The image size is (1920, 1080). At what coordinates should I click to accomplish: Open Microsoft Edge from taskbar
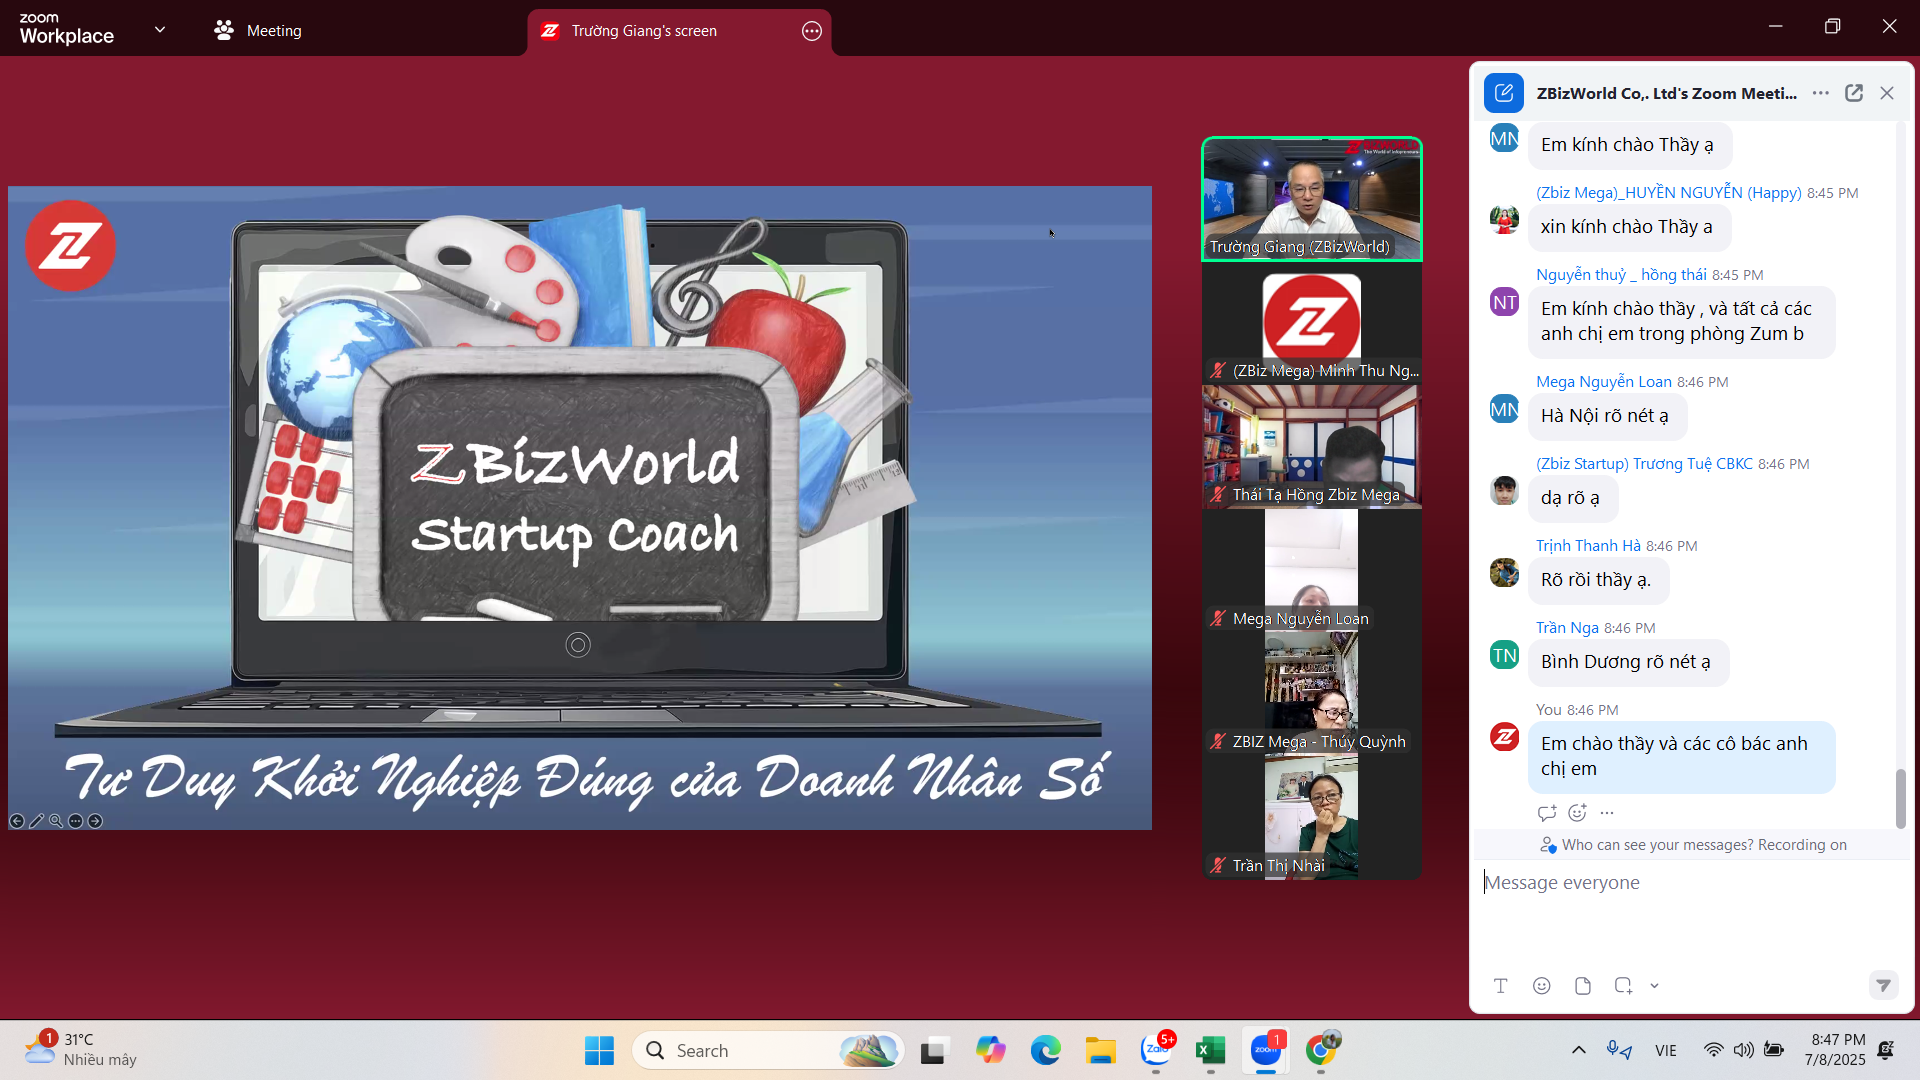(1045, 1051)
